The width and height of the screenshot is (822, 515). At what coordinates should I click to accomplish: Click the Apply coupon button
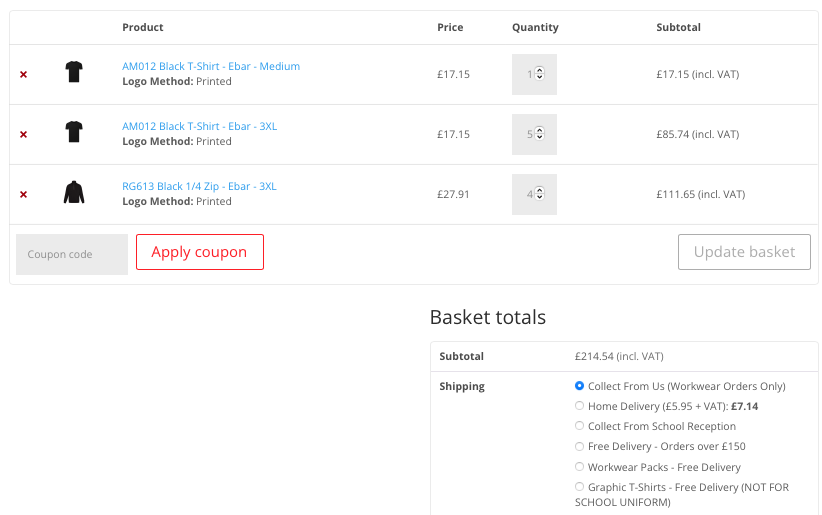(199, 252)
